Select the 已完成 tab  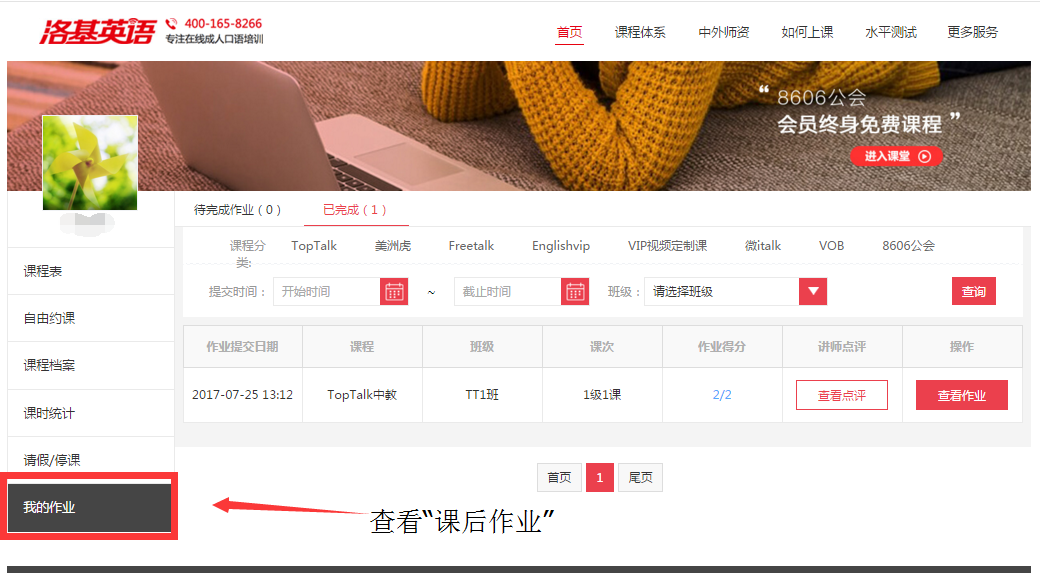coord(355,210)
